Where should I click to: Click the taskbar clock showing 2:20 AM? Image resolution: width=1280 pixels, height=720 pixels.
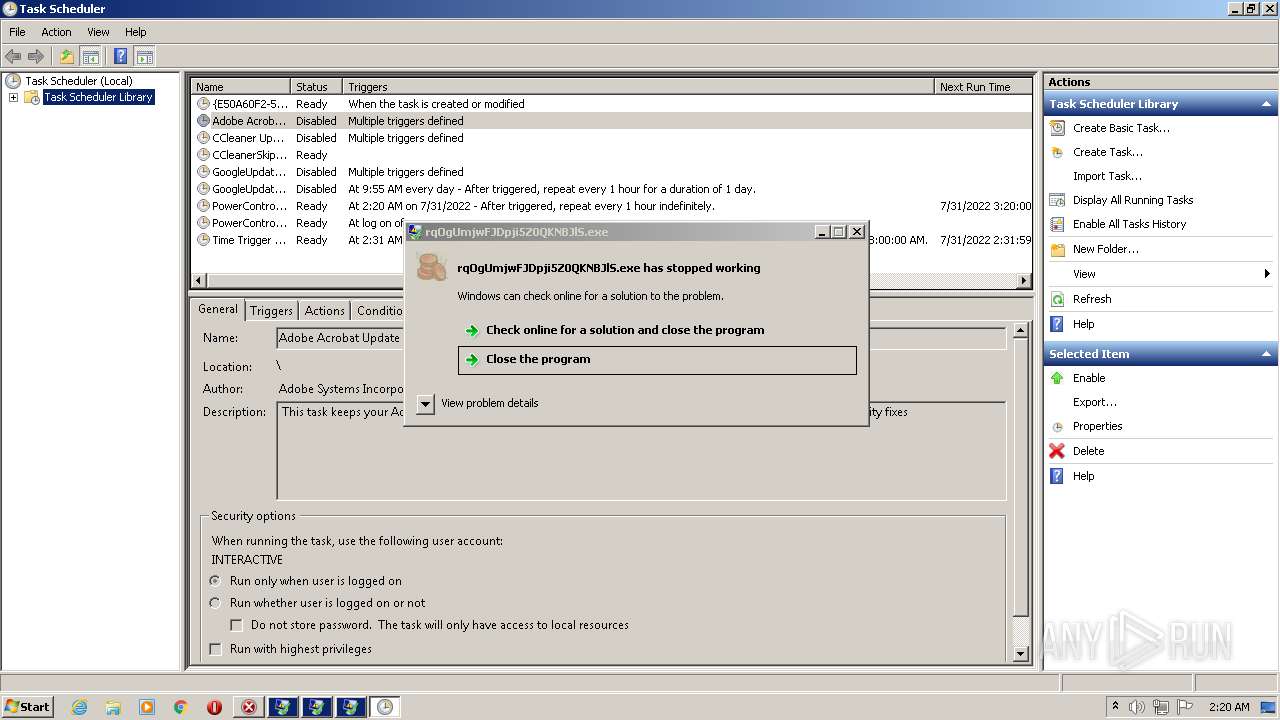click(1229, 707)
